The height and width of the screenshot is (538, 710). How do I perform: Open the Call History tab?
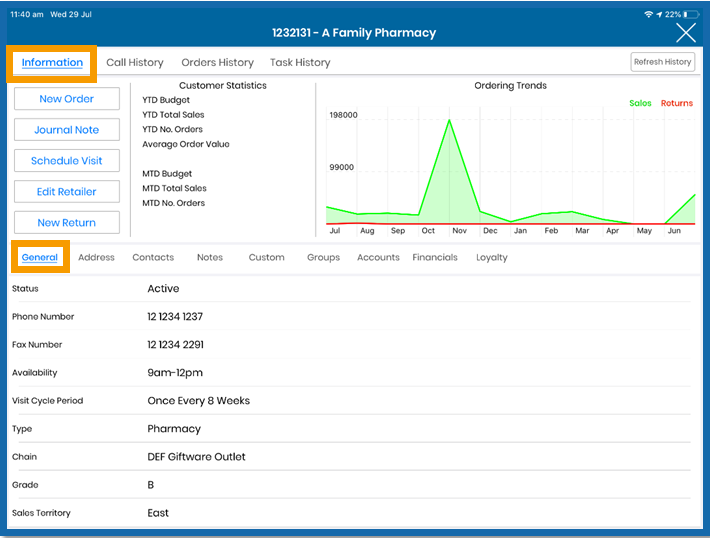(135, 62)
